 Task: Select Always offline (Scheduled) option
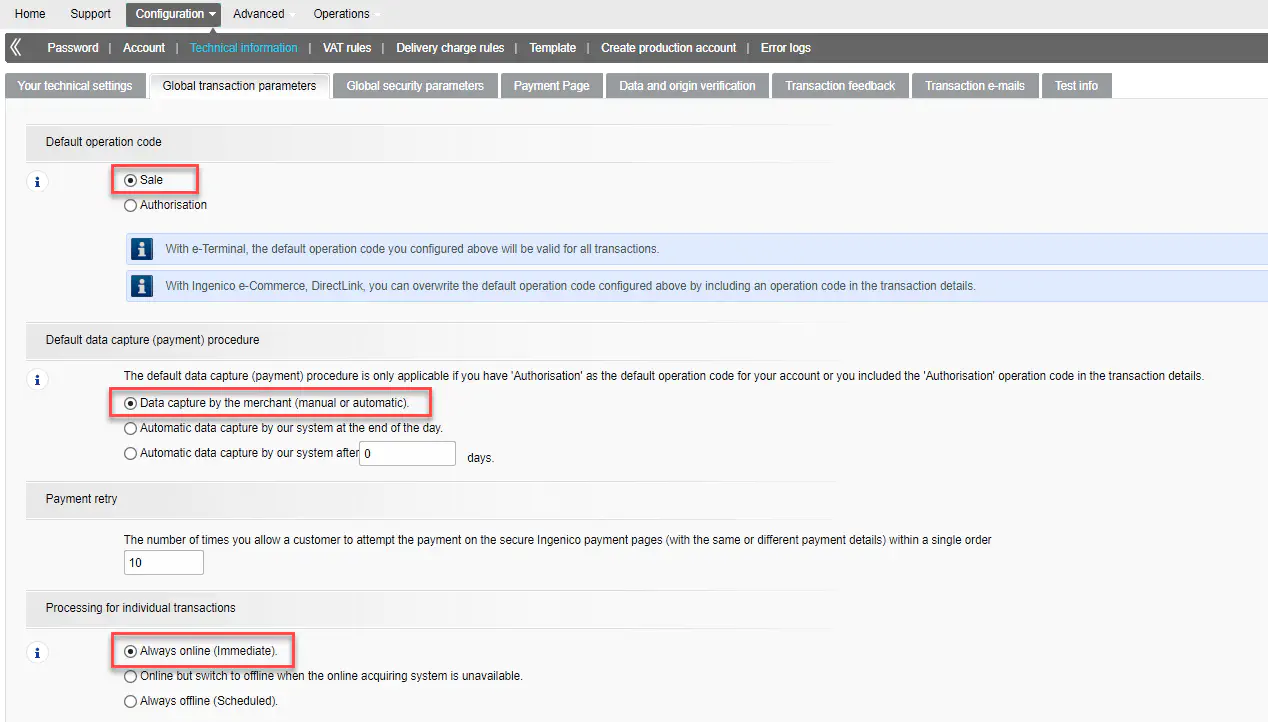(x=131, y=702)
